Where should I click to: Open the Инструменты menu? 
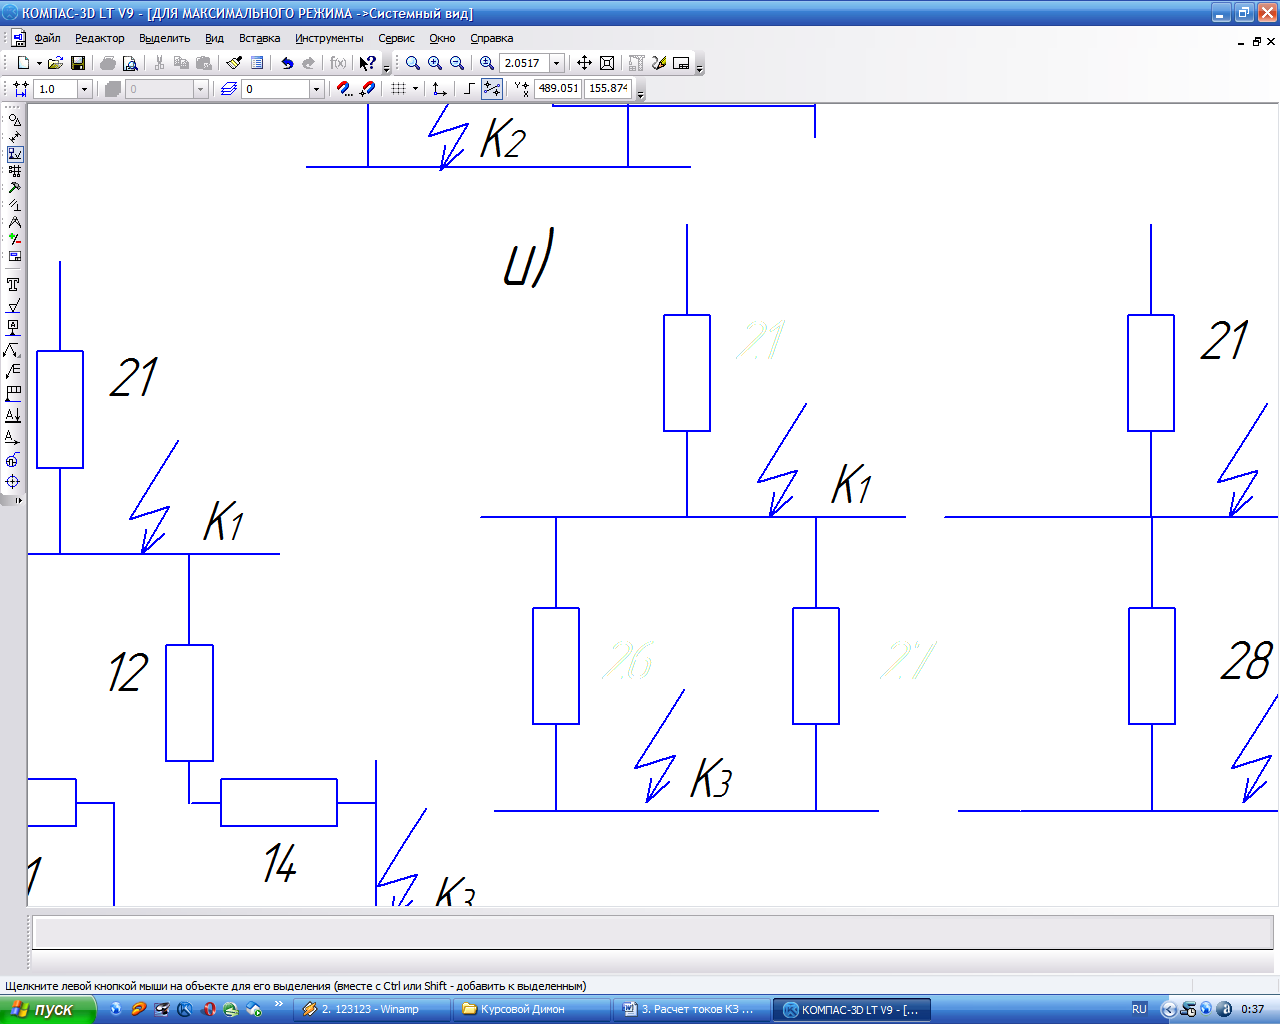point(329,38)
